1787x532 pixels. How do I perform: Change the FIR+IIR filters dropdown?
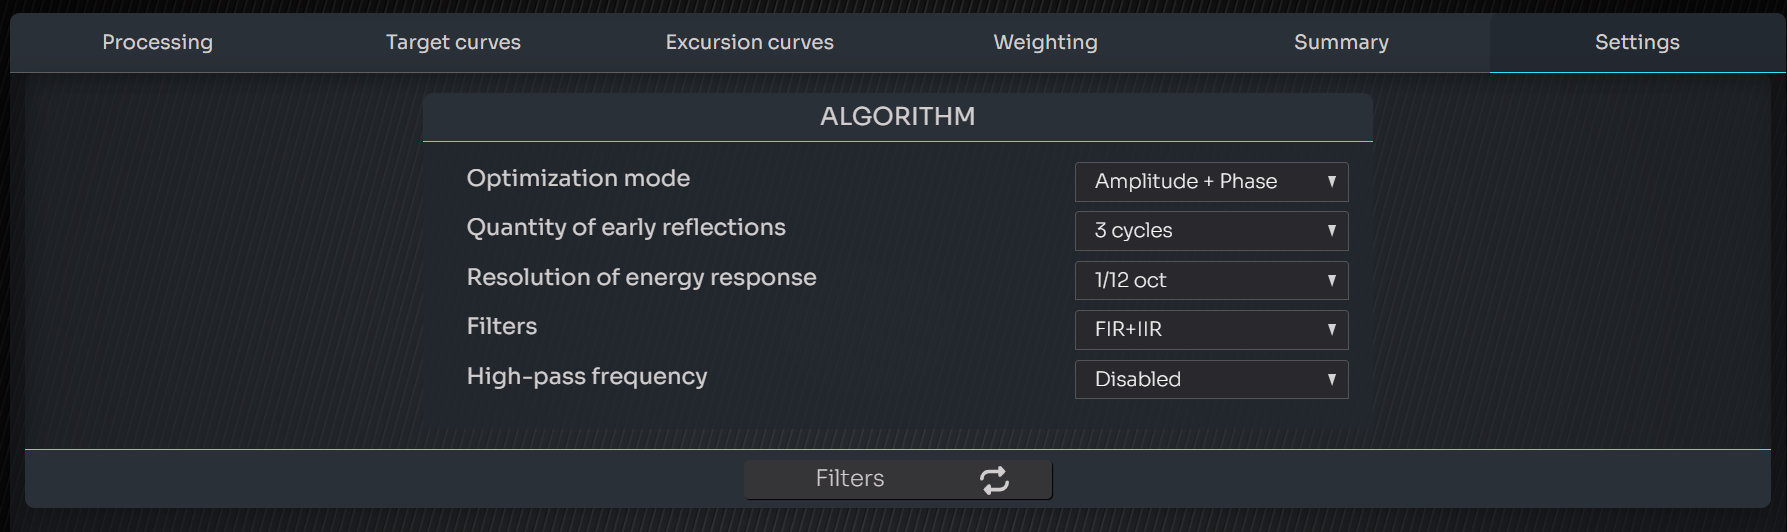click(x=1211, y=330)
